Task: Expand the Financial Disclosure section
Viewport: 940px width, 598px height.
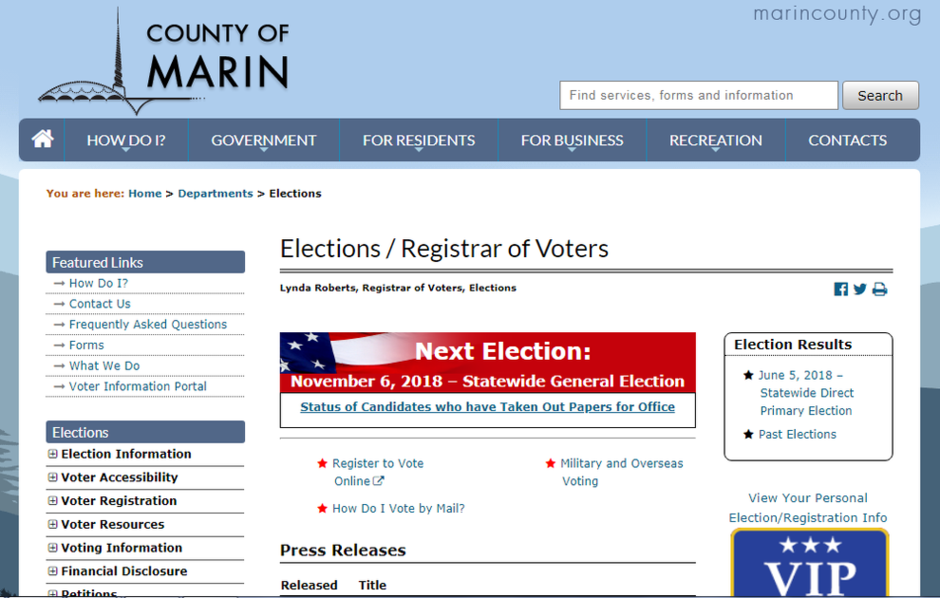Action: 53,572
